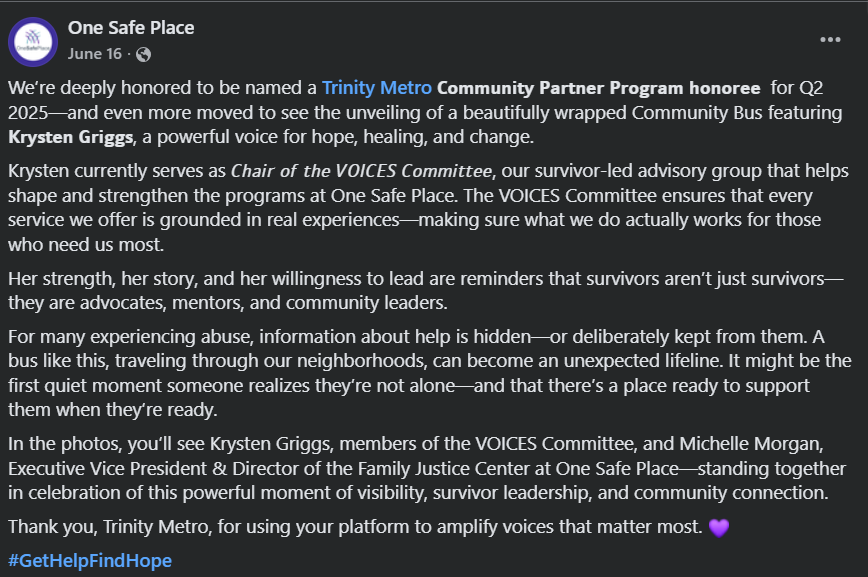Click the globe public audience icon
Image resolution: width=868 pixels, height=577 pixels.
tap(143, 53)
